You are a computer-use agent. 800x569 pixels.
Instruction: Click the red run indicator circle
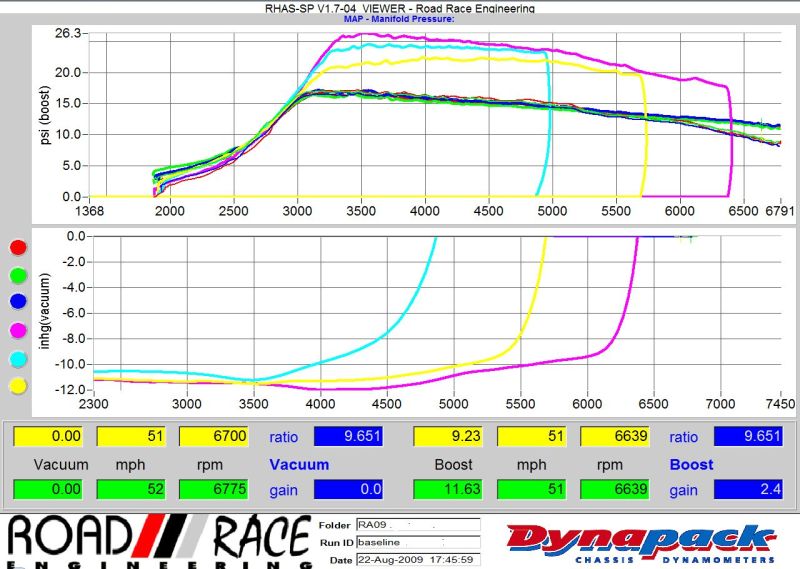click(16, 246)
